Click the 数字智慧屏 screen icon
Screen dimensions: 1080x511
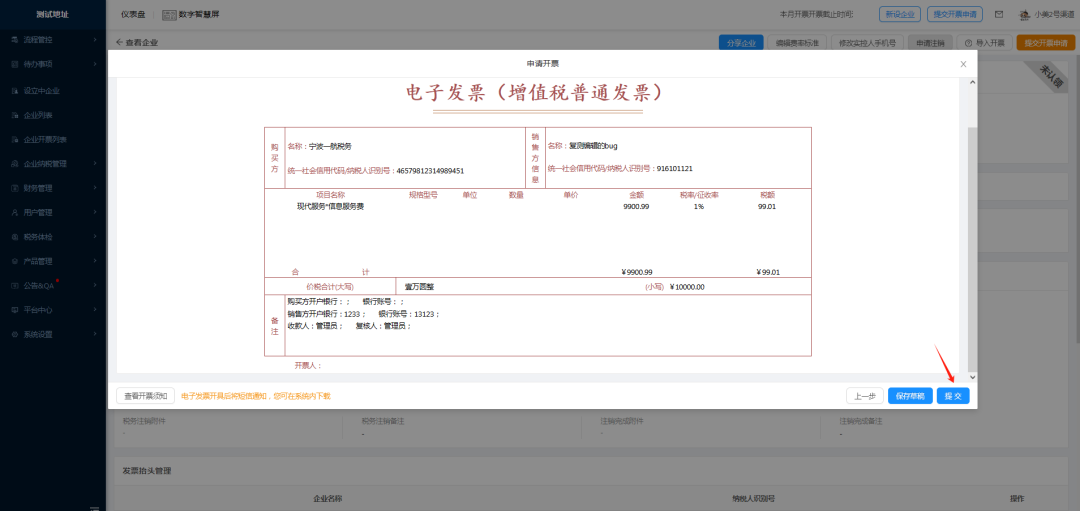click(x=169, y=15)
